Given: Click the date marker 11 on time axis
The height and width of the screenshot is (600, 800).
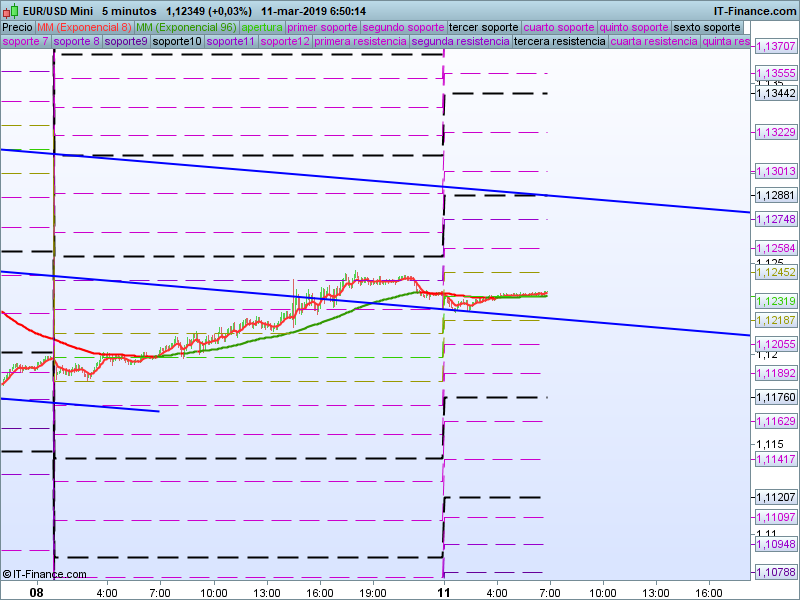Looking at the screenshot, I should pos(443,592).
